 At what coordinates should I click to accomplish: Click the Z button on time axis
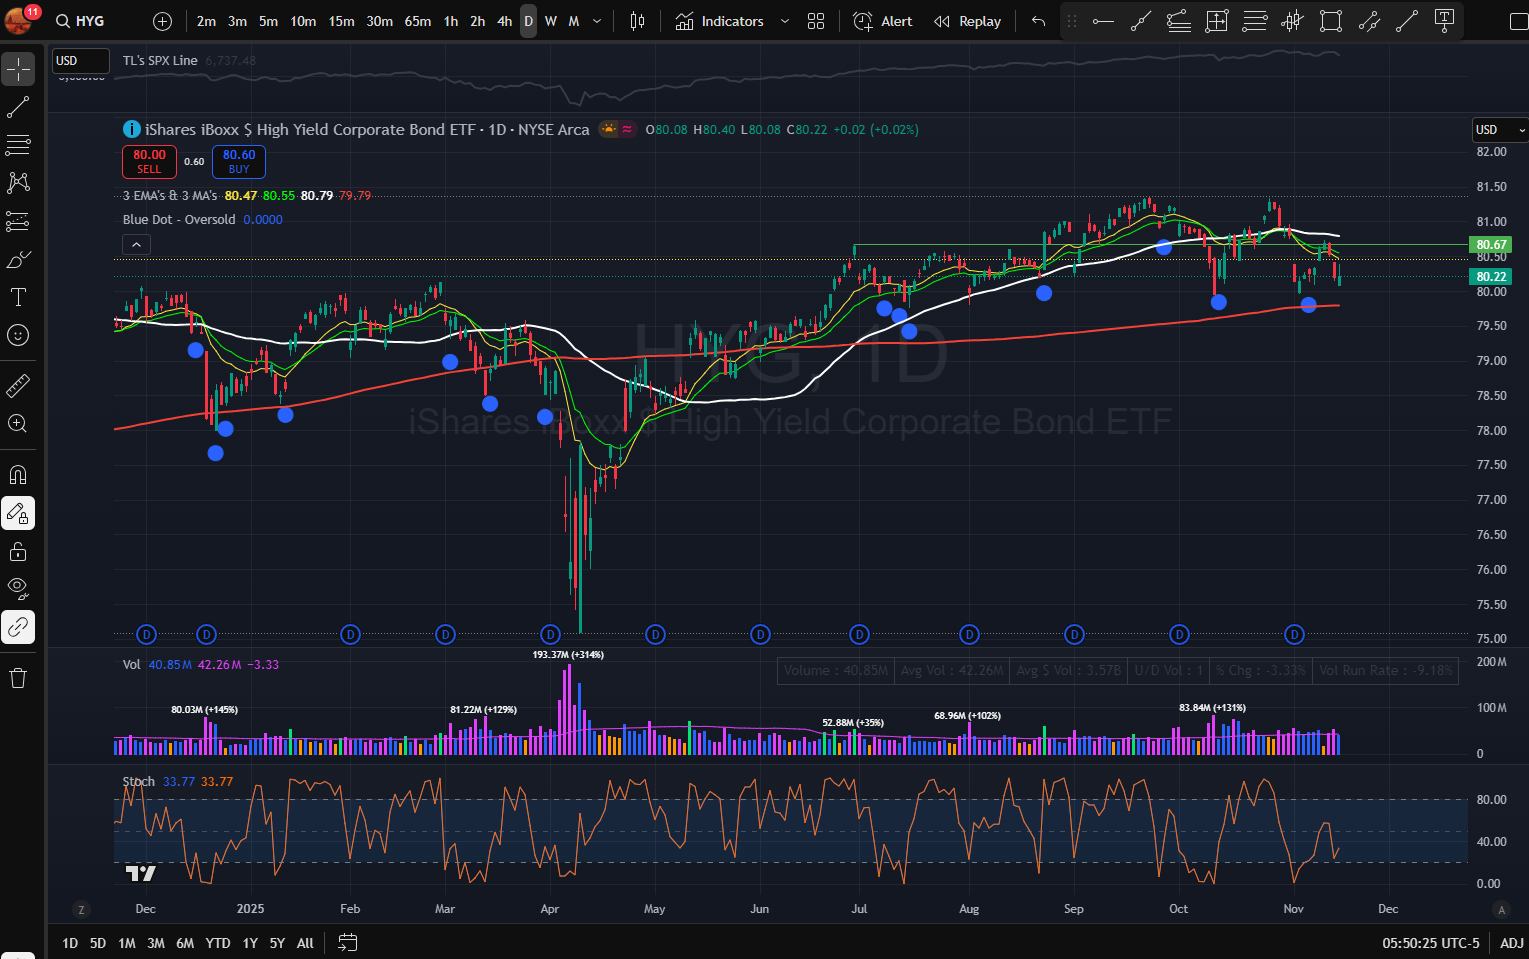pyautogui.click(x=81, y=909)
